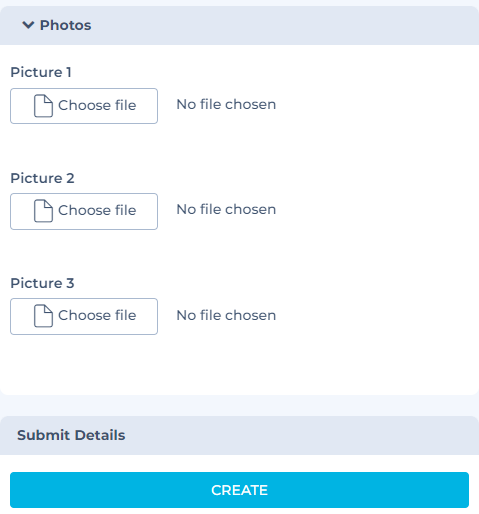Collapse the Photos section chevron

(28, 25)
